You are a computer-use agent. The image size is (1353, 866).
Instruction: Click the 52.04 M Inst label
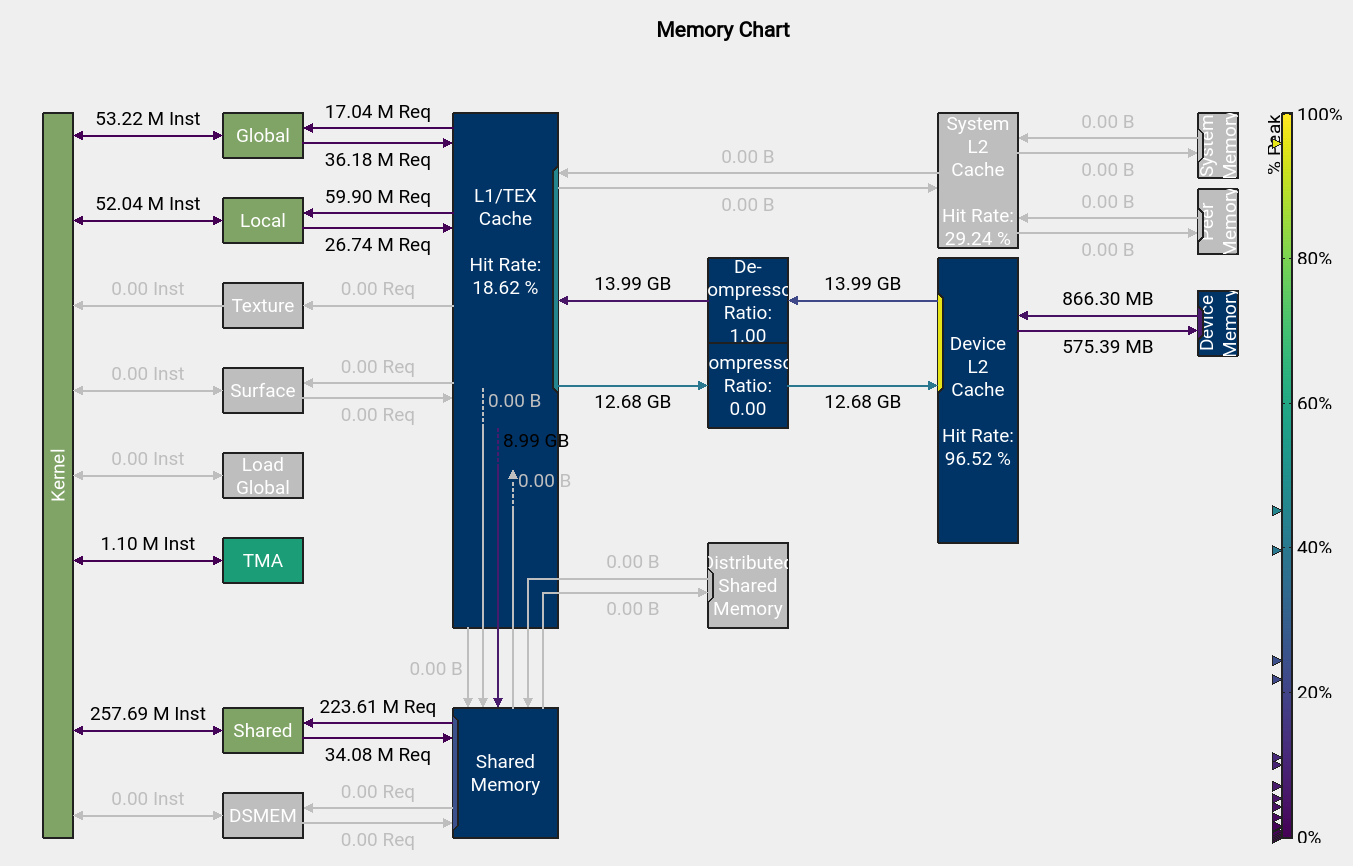[x=148, y=204]
